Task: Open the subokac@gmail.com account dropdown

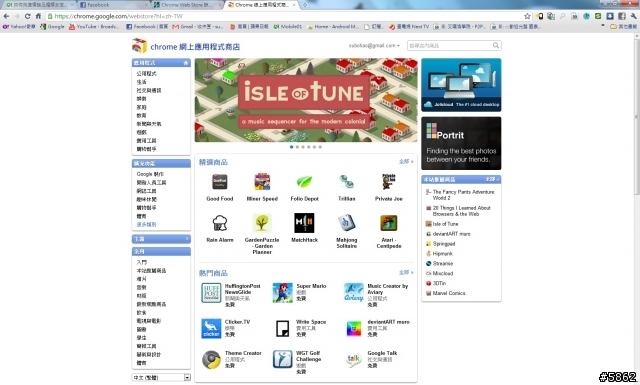Action: tap(374, 46)
